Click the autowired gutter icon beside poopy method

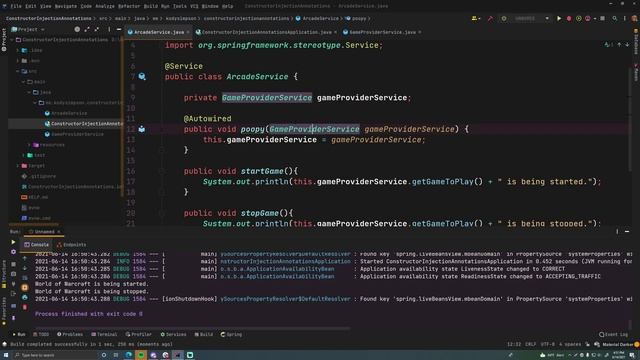pyautogui.click(x=142, y=129)
